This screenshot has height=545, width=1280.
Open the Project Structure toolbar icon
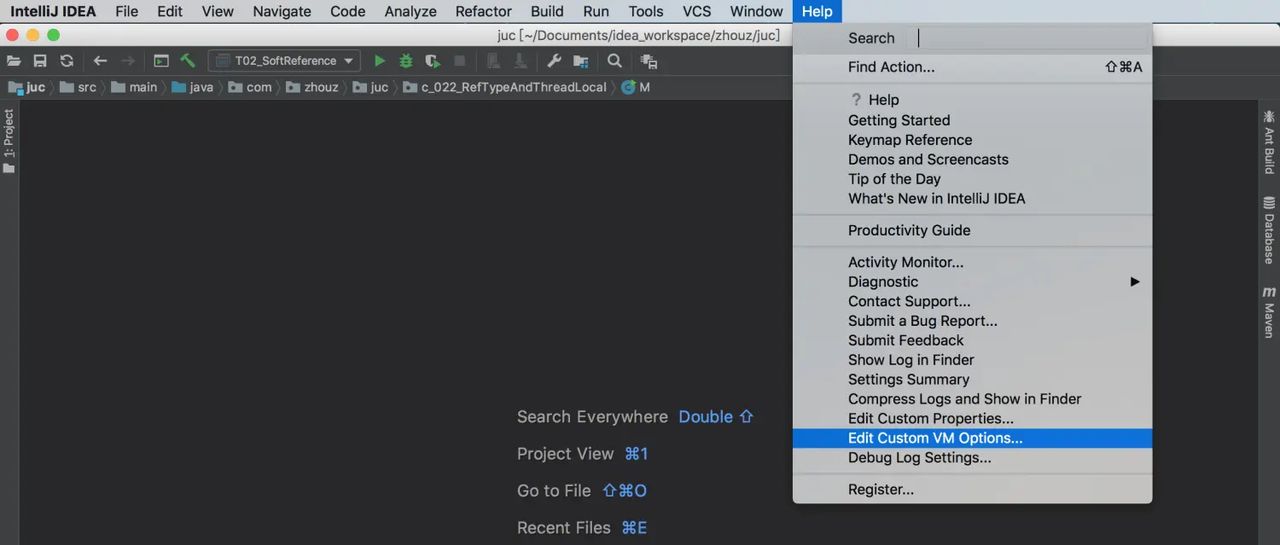click(x=580, y=61)
